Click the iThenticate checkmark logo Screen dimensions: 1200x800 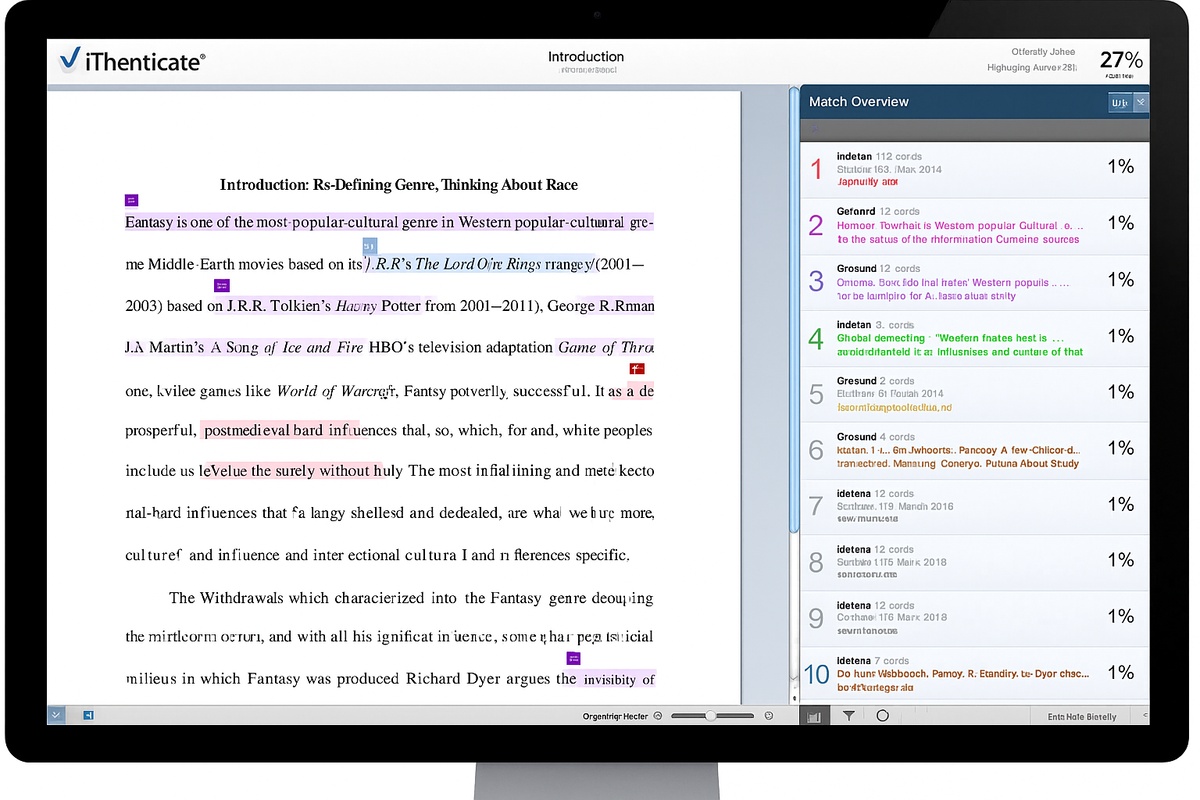[69, 60]
